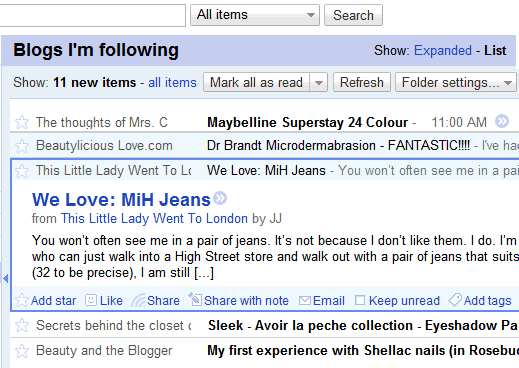Select List view
The image size is (519, 368).
pos(495,51)
